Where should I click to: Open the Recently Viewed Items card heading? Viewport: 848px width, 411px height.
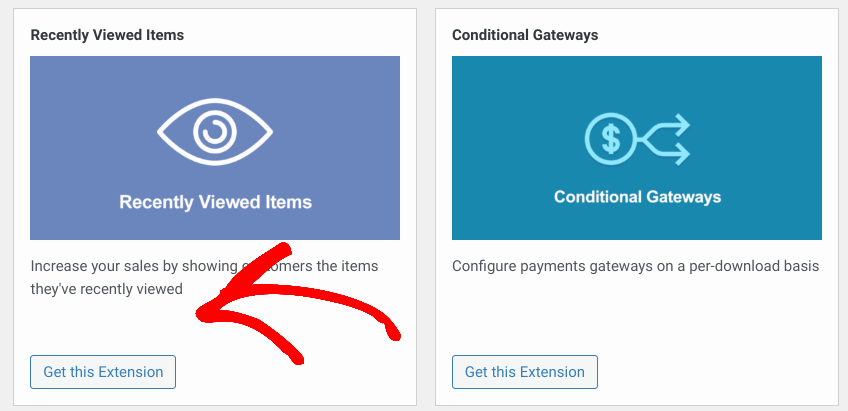click(107, 35)
